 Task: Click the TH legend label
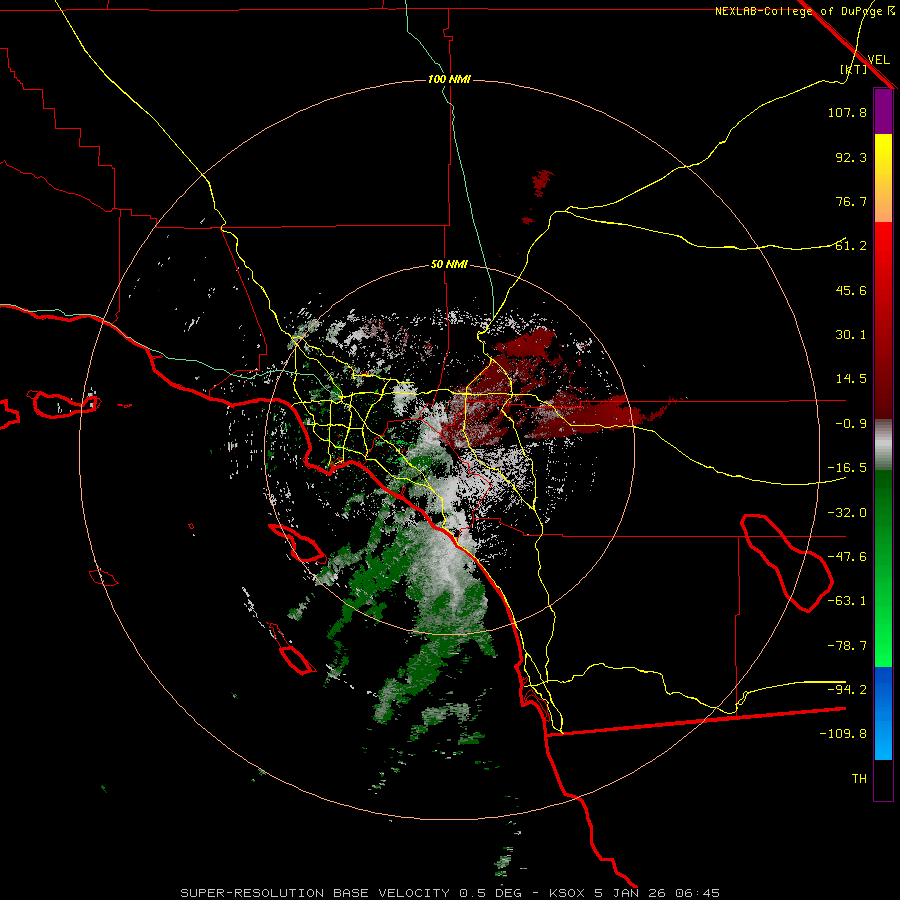(x=859, y=779)
